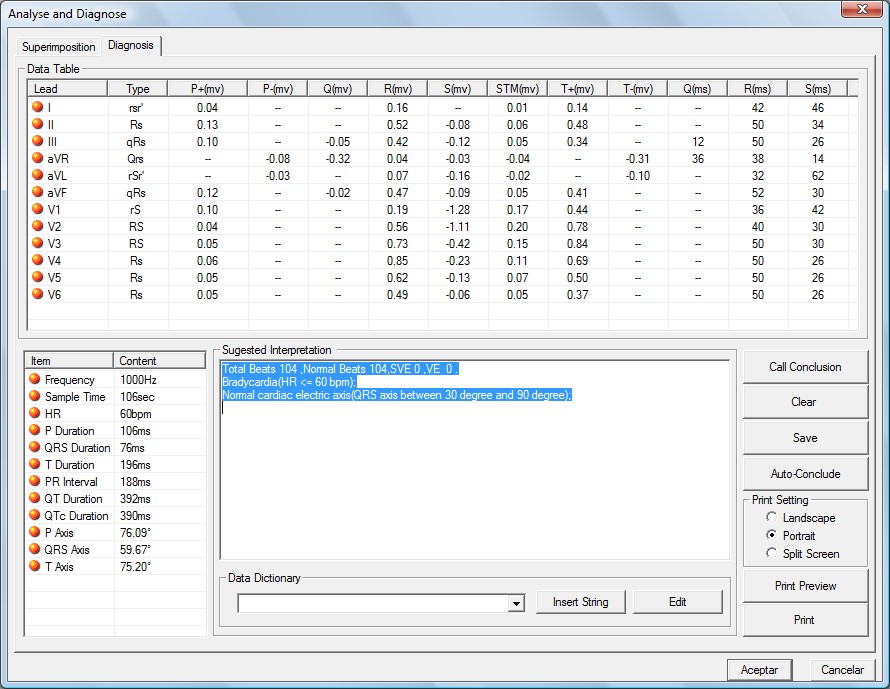Click the orange icon next to T Axis
The image size is (890, 689).
pyautogui.click(x=34, y=567)
